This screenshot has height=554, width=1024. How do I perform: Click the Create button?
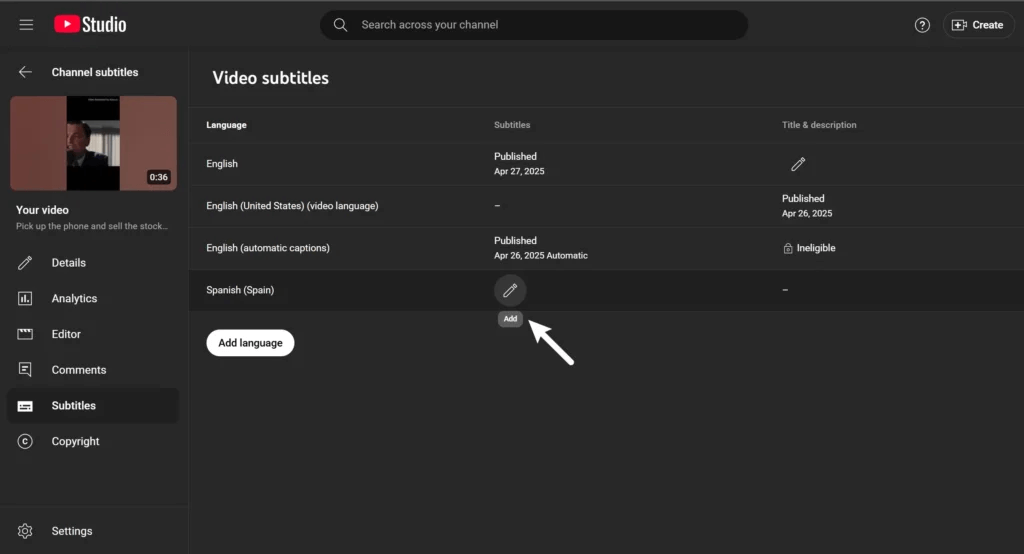point(978,25)
